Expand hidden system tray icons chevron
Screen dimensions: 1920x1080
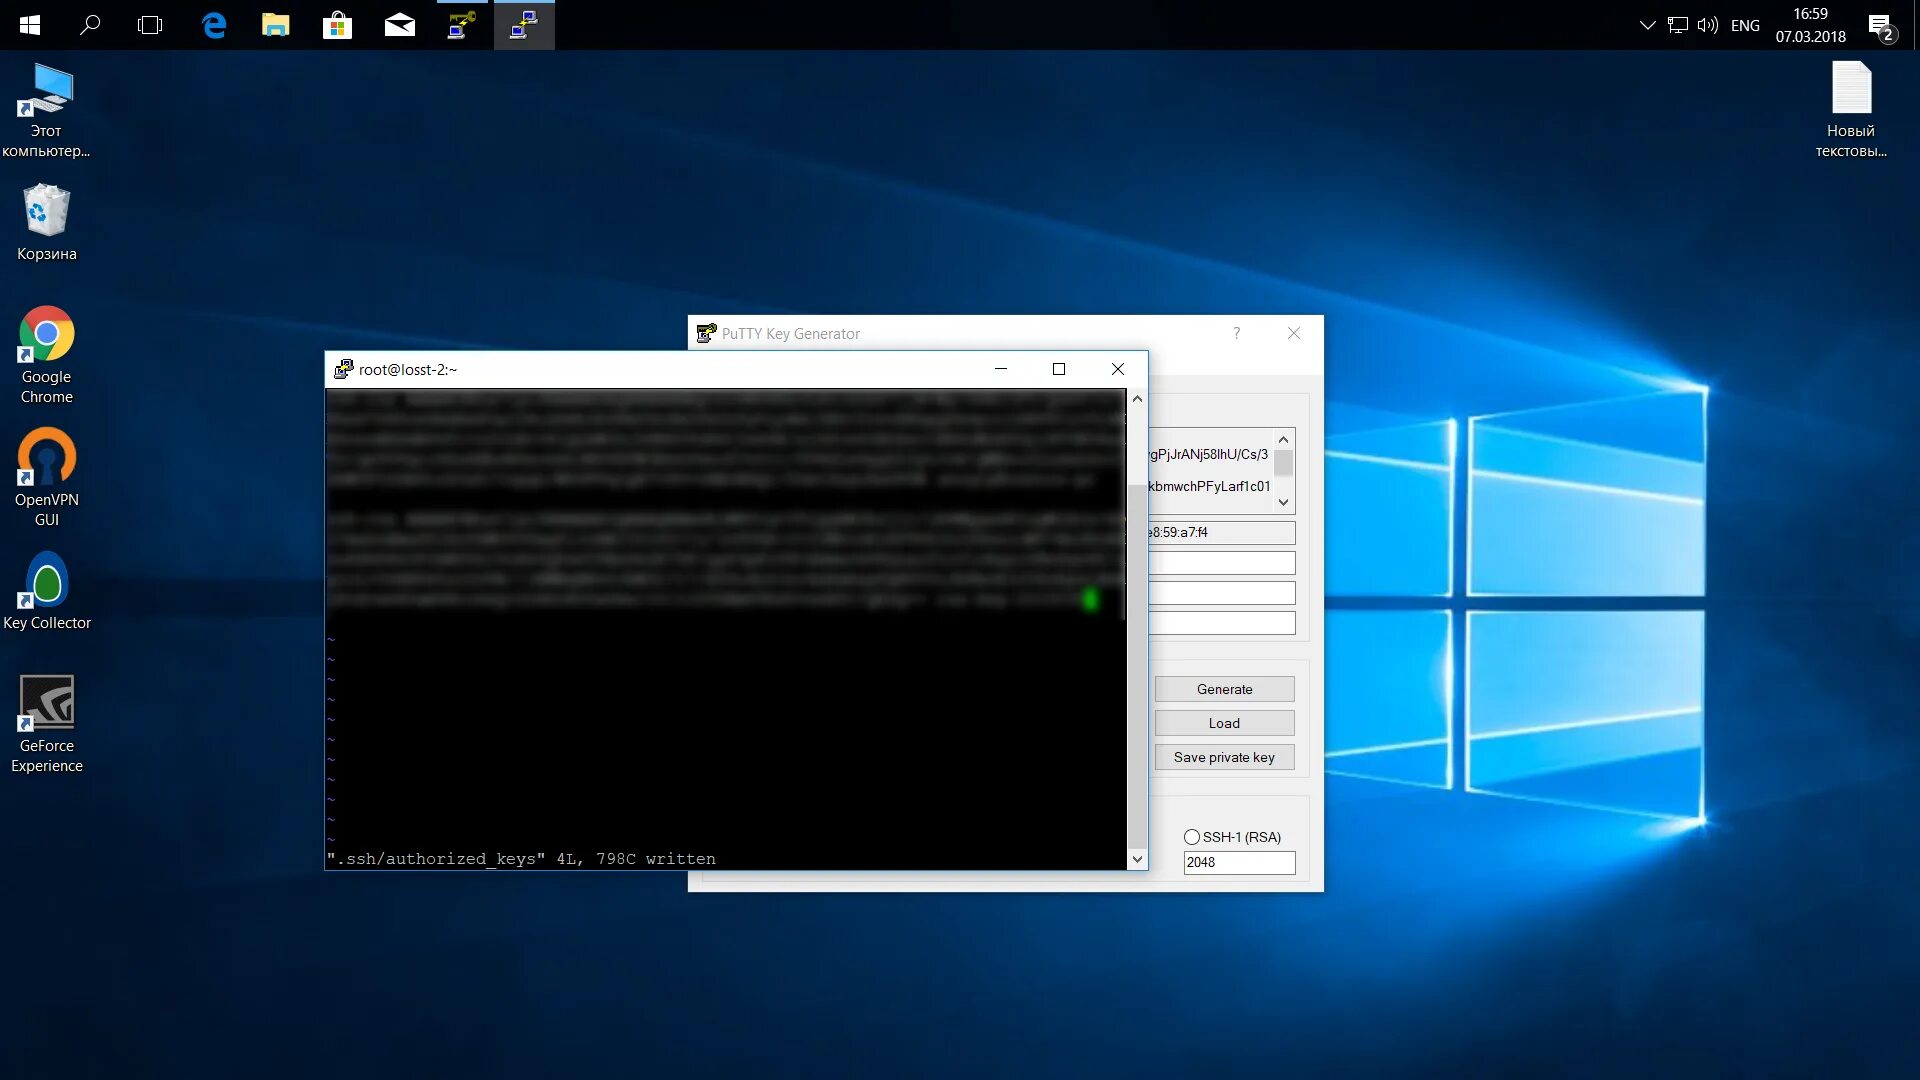[x=1647, y=25]
